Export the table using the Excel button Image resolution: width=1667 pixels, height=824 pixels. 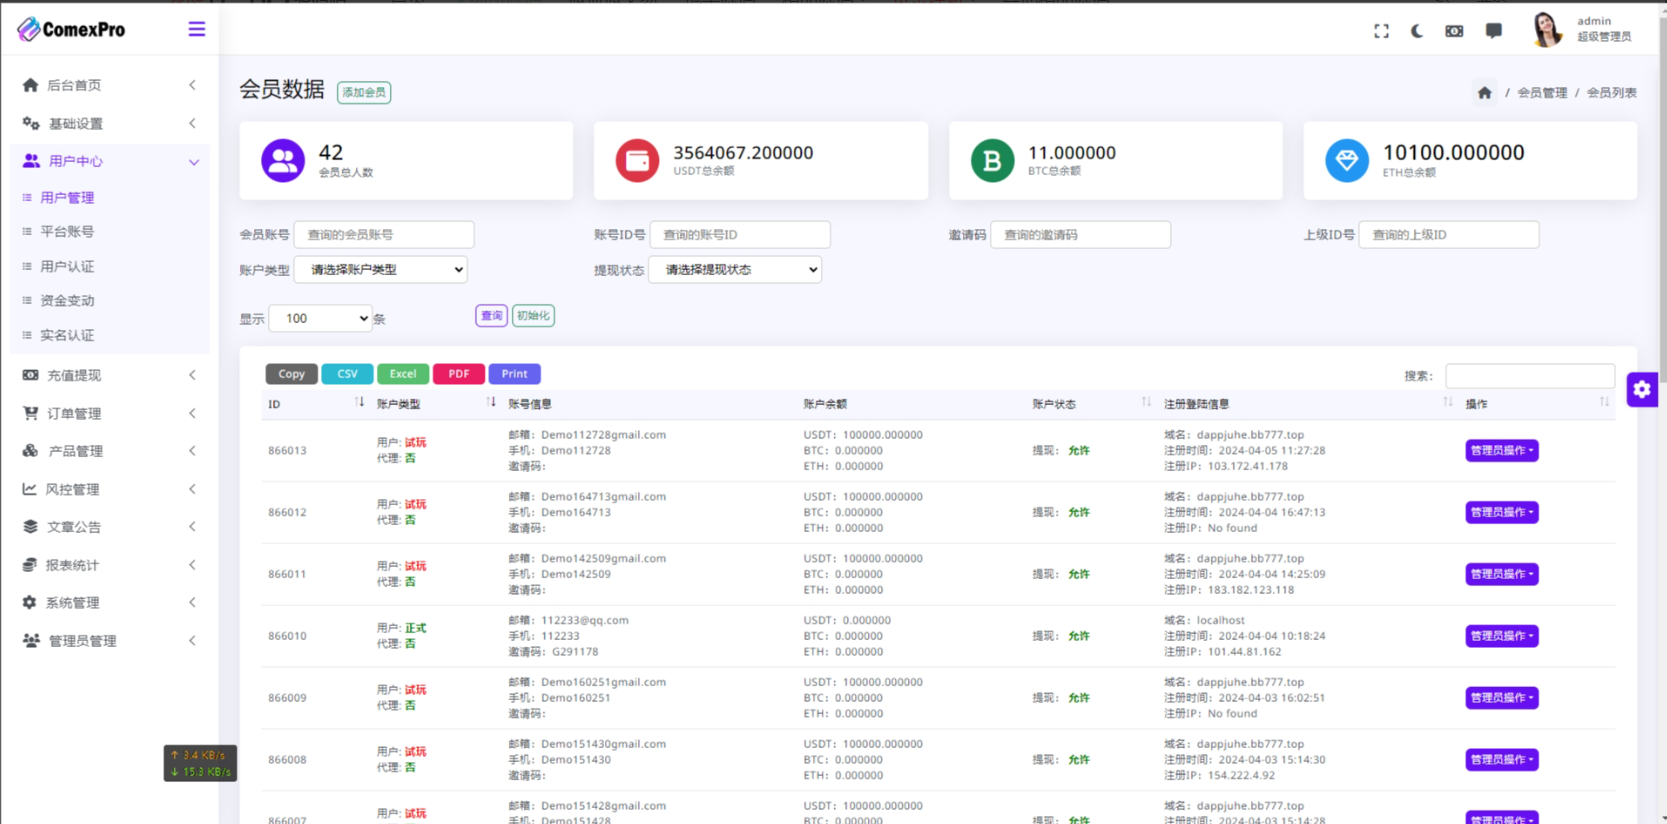click(403, 374)
